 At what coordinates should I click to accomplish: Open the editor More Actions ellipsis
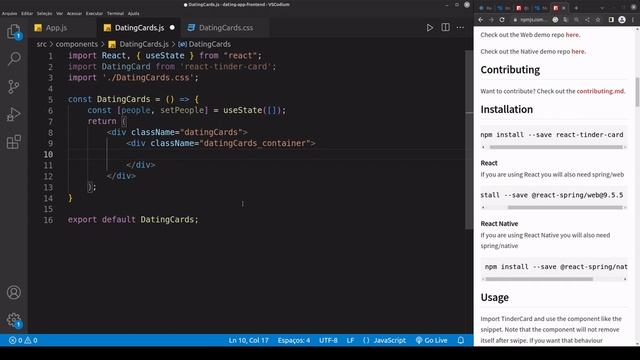(460, 28)
